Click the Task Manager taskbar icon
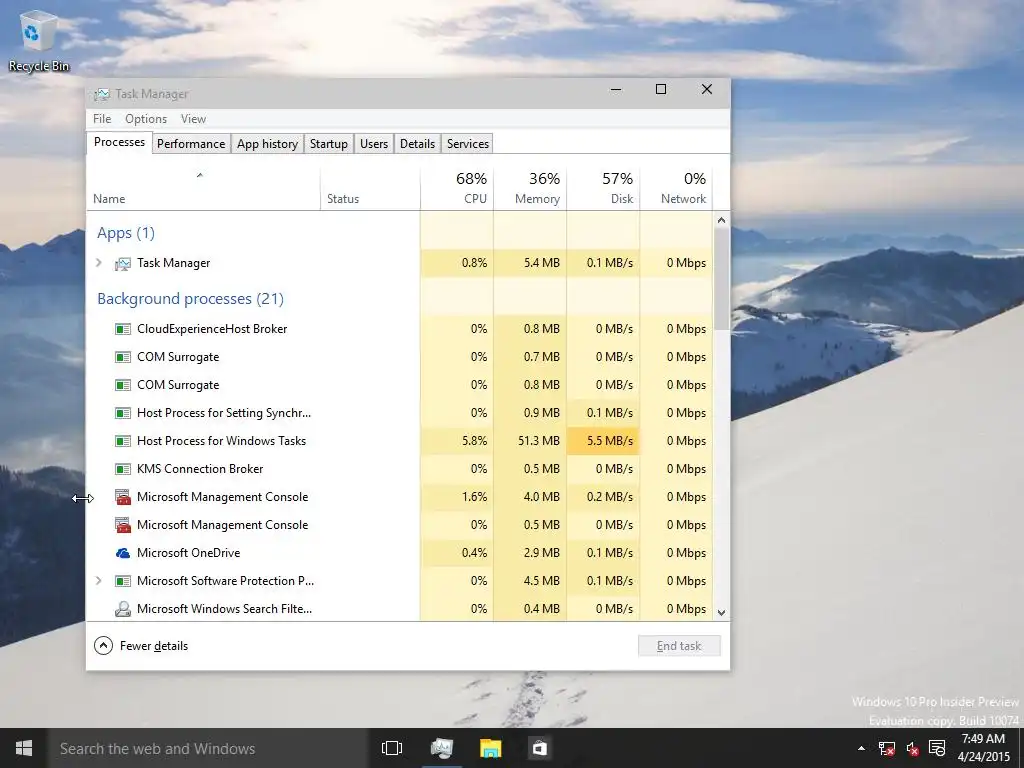The width and height of the screenshot is (1024, 768). coord(442,748)
